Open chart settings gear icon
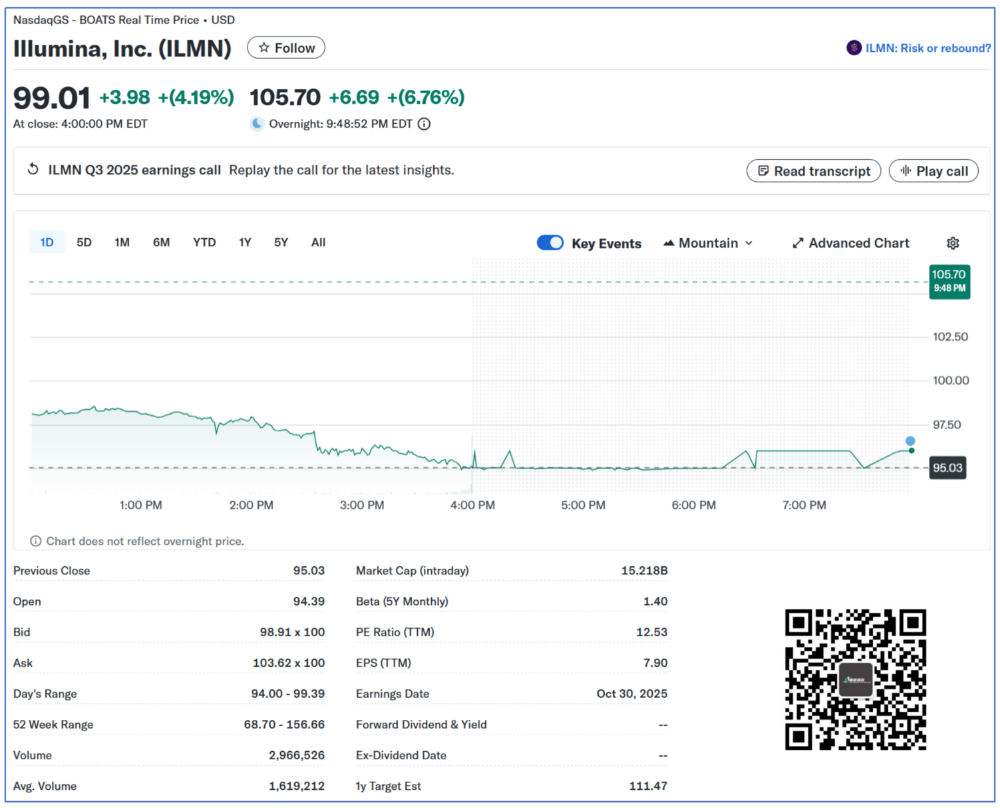The image size is (1000, 808). pyautogui.click(x=952, y=243)
